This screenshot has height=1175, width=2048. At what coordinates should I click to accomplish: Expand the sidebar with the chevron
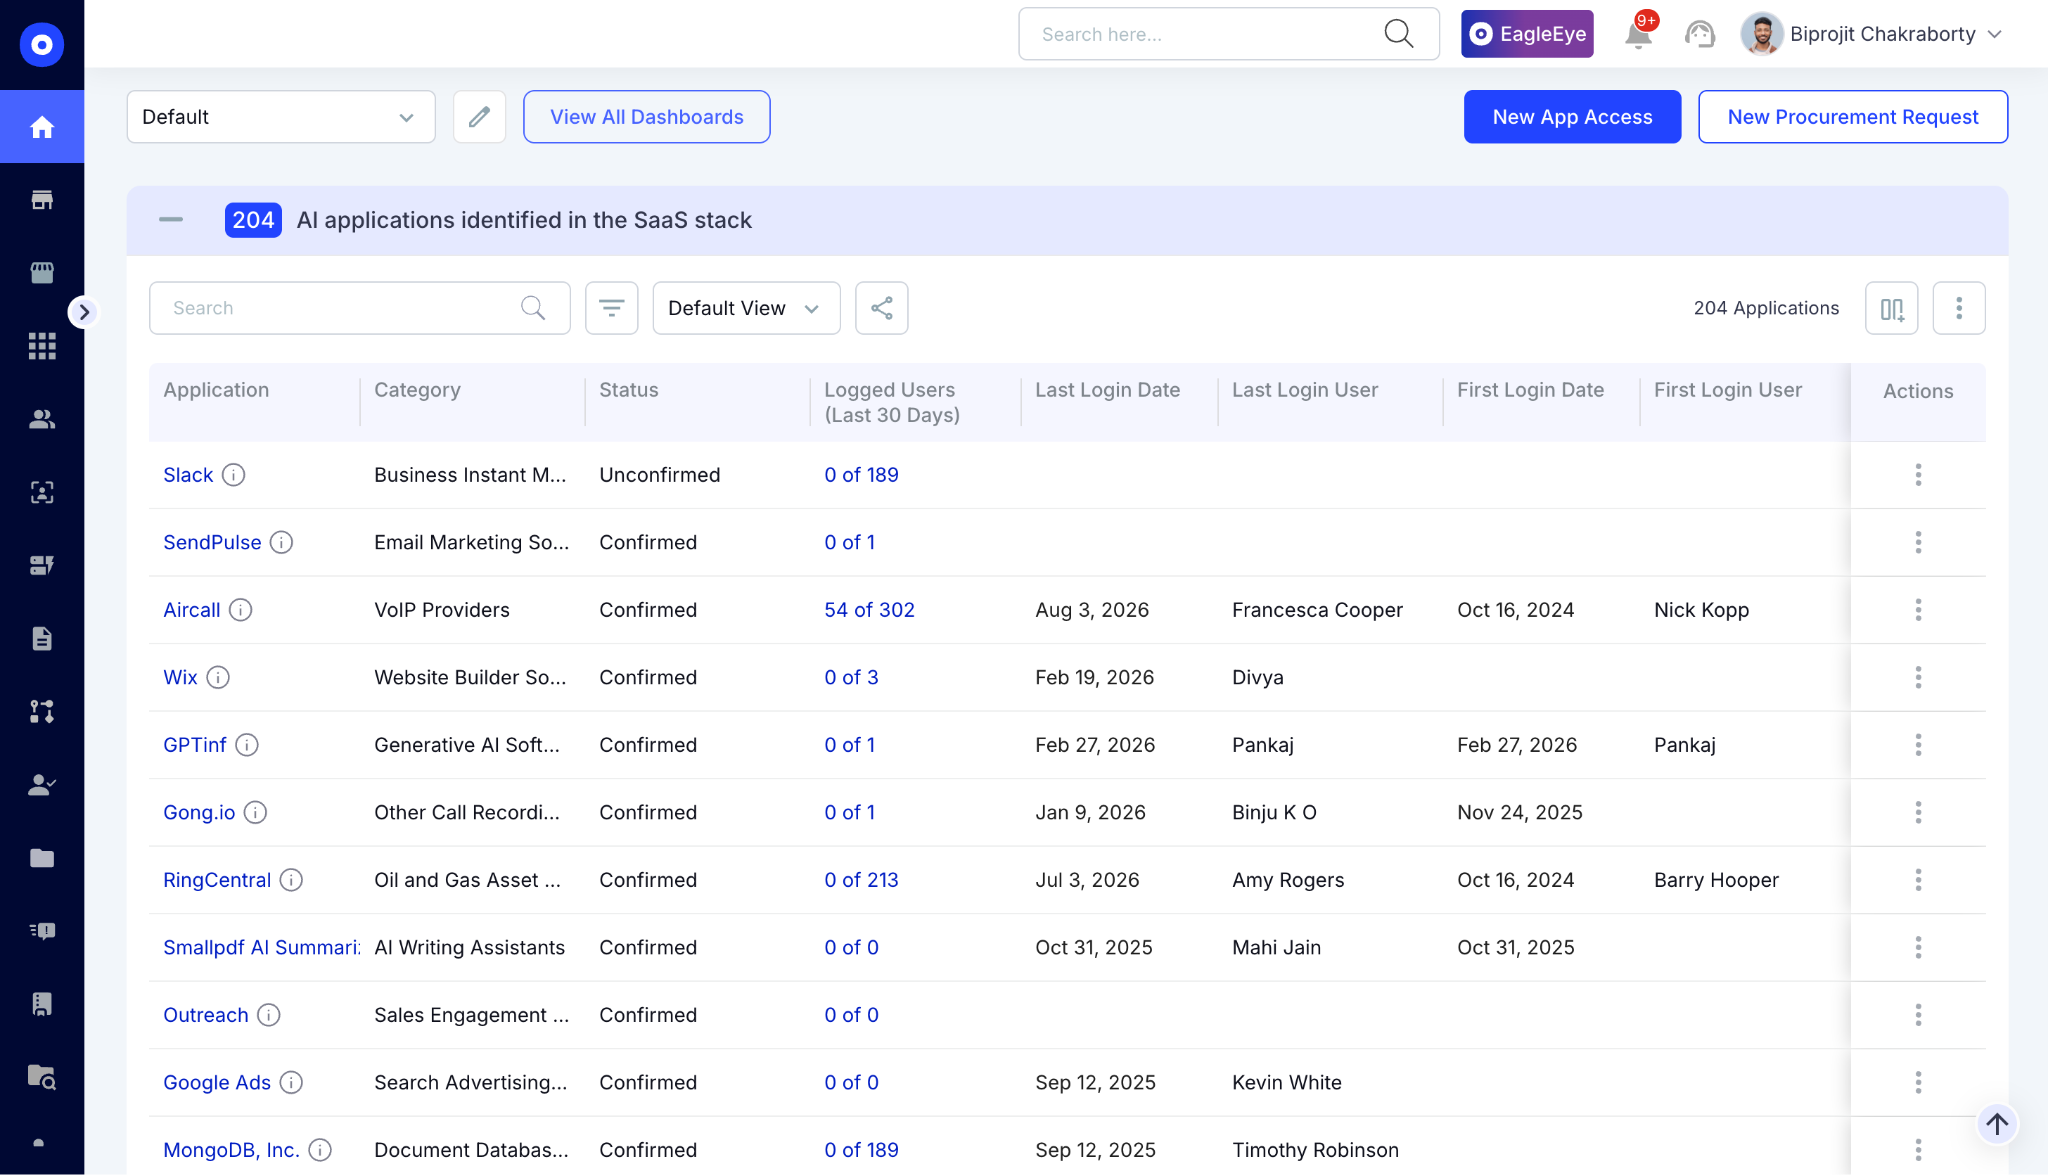84,312
